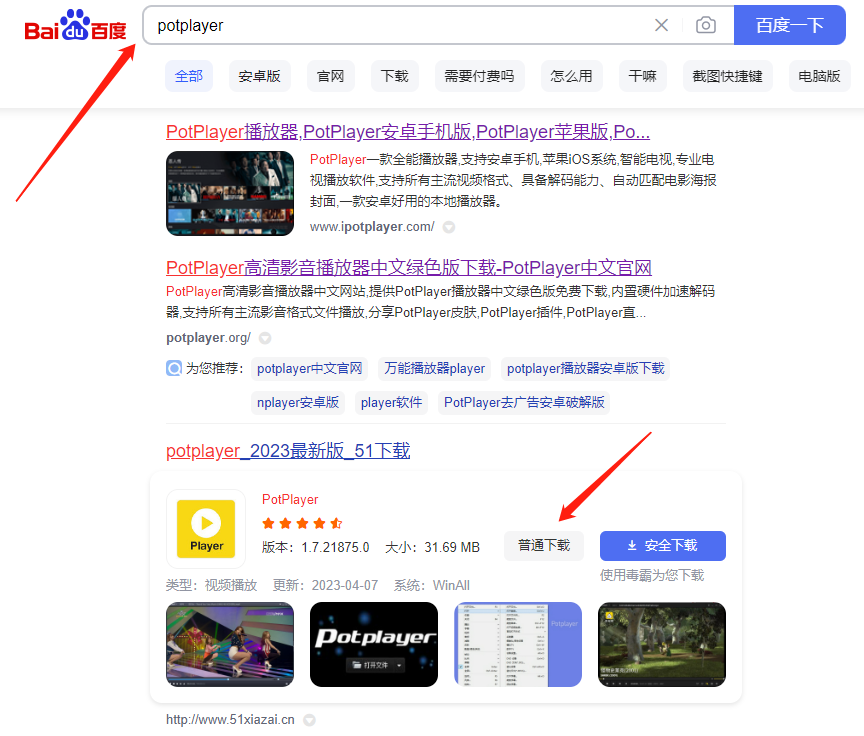
Task: Clear the search box with the X icon
Action: 661,25
